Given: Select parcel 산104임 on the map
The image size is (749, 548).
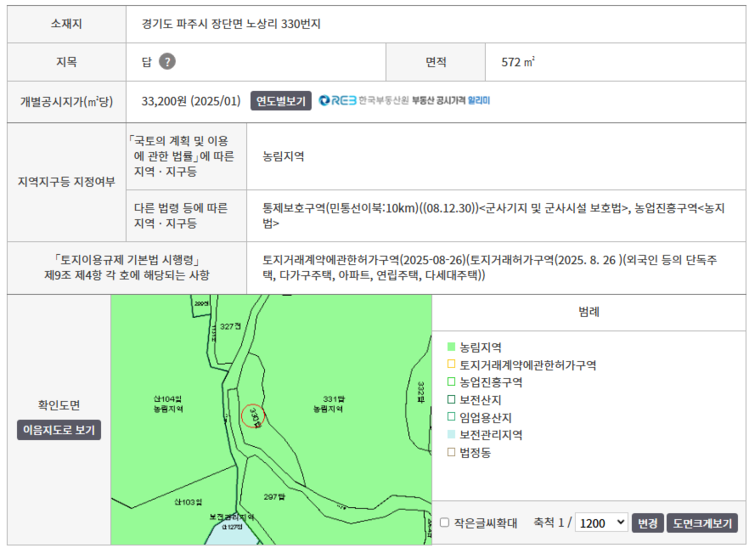Looking at the screenshot, I should tap(168, 399).
